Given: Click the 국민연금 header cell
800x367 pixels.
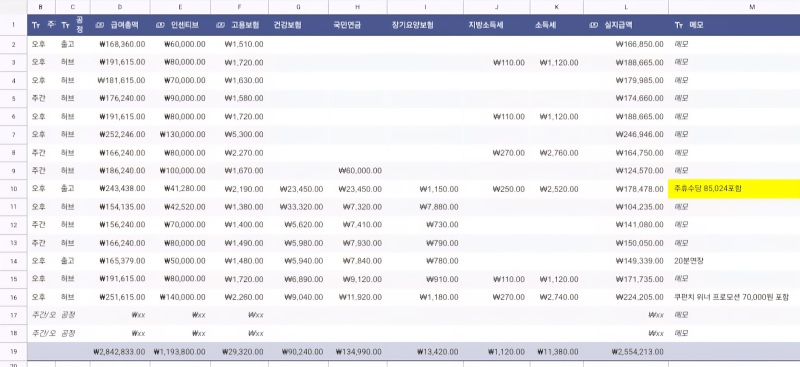Looking at the screenshot, I should pos(358,25).
